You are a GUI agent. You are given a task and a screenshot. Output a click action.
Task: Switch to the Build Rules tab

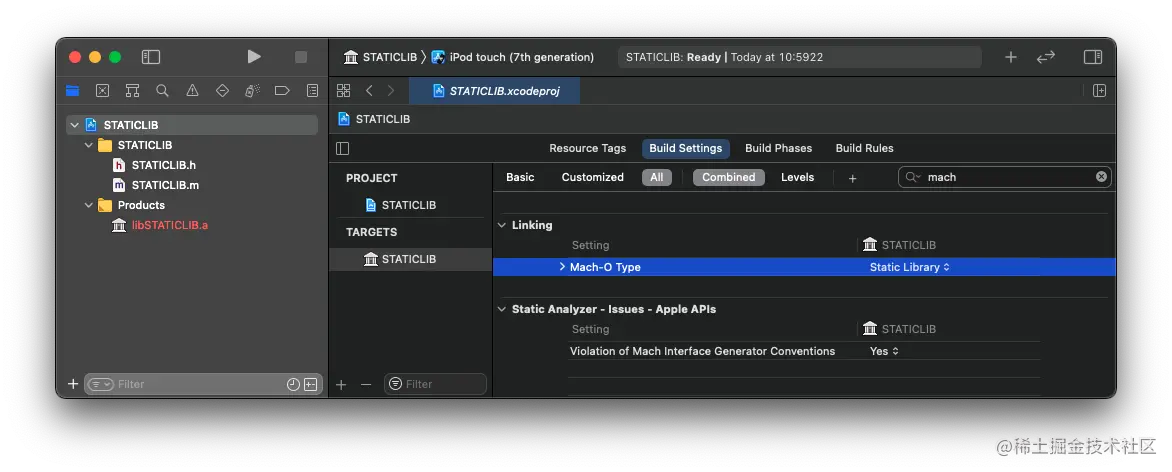pos(864,148)
